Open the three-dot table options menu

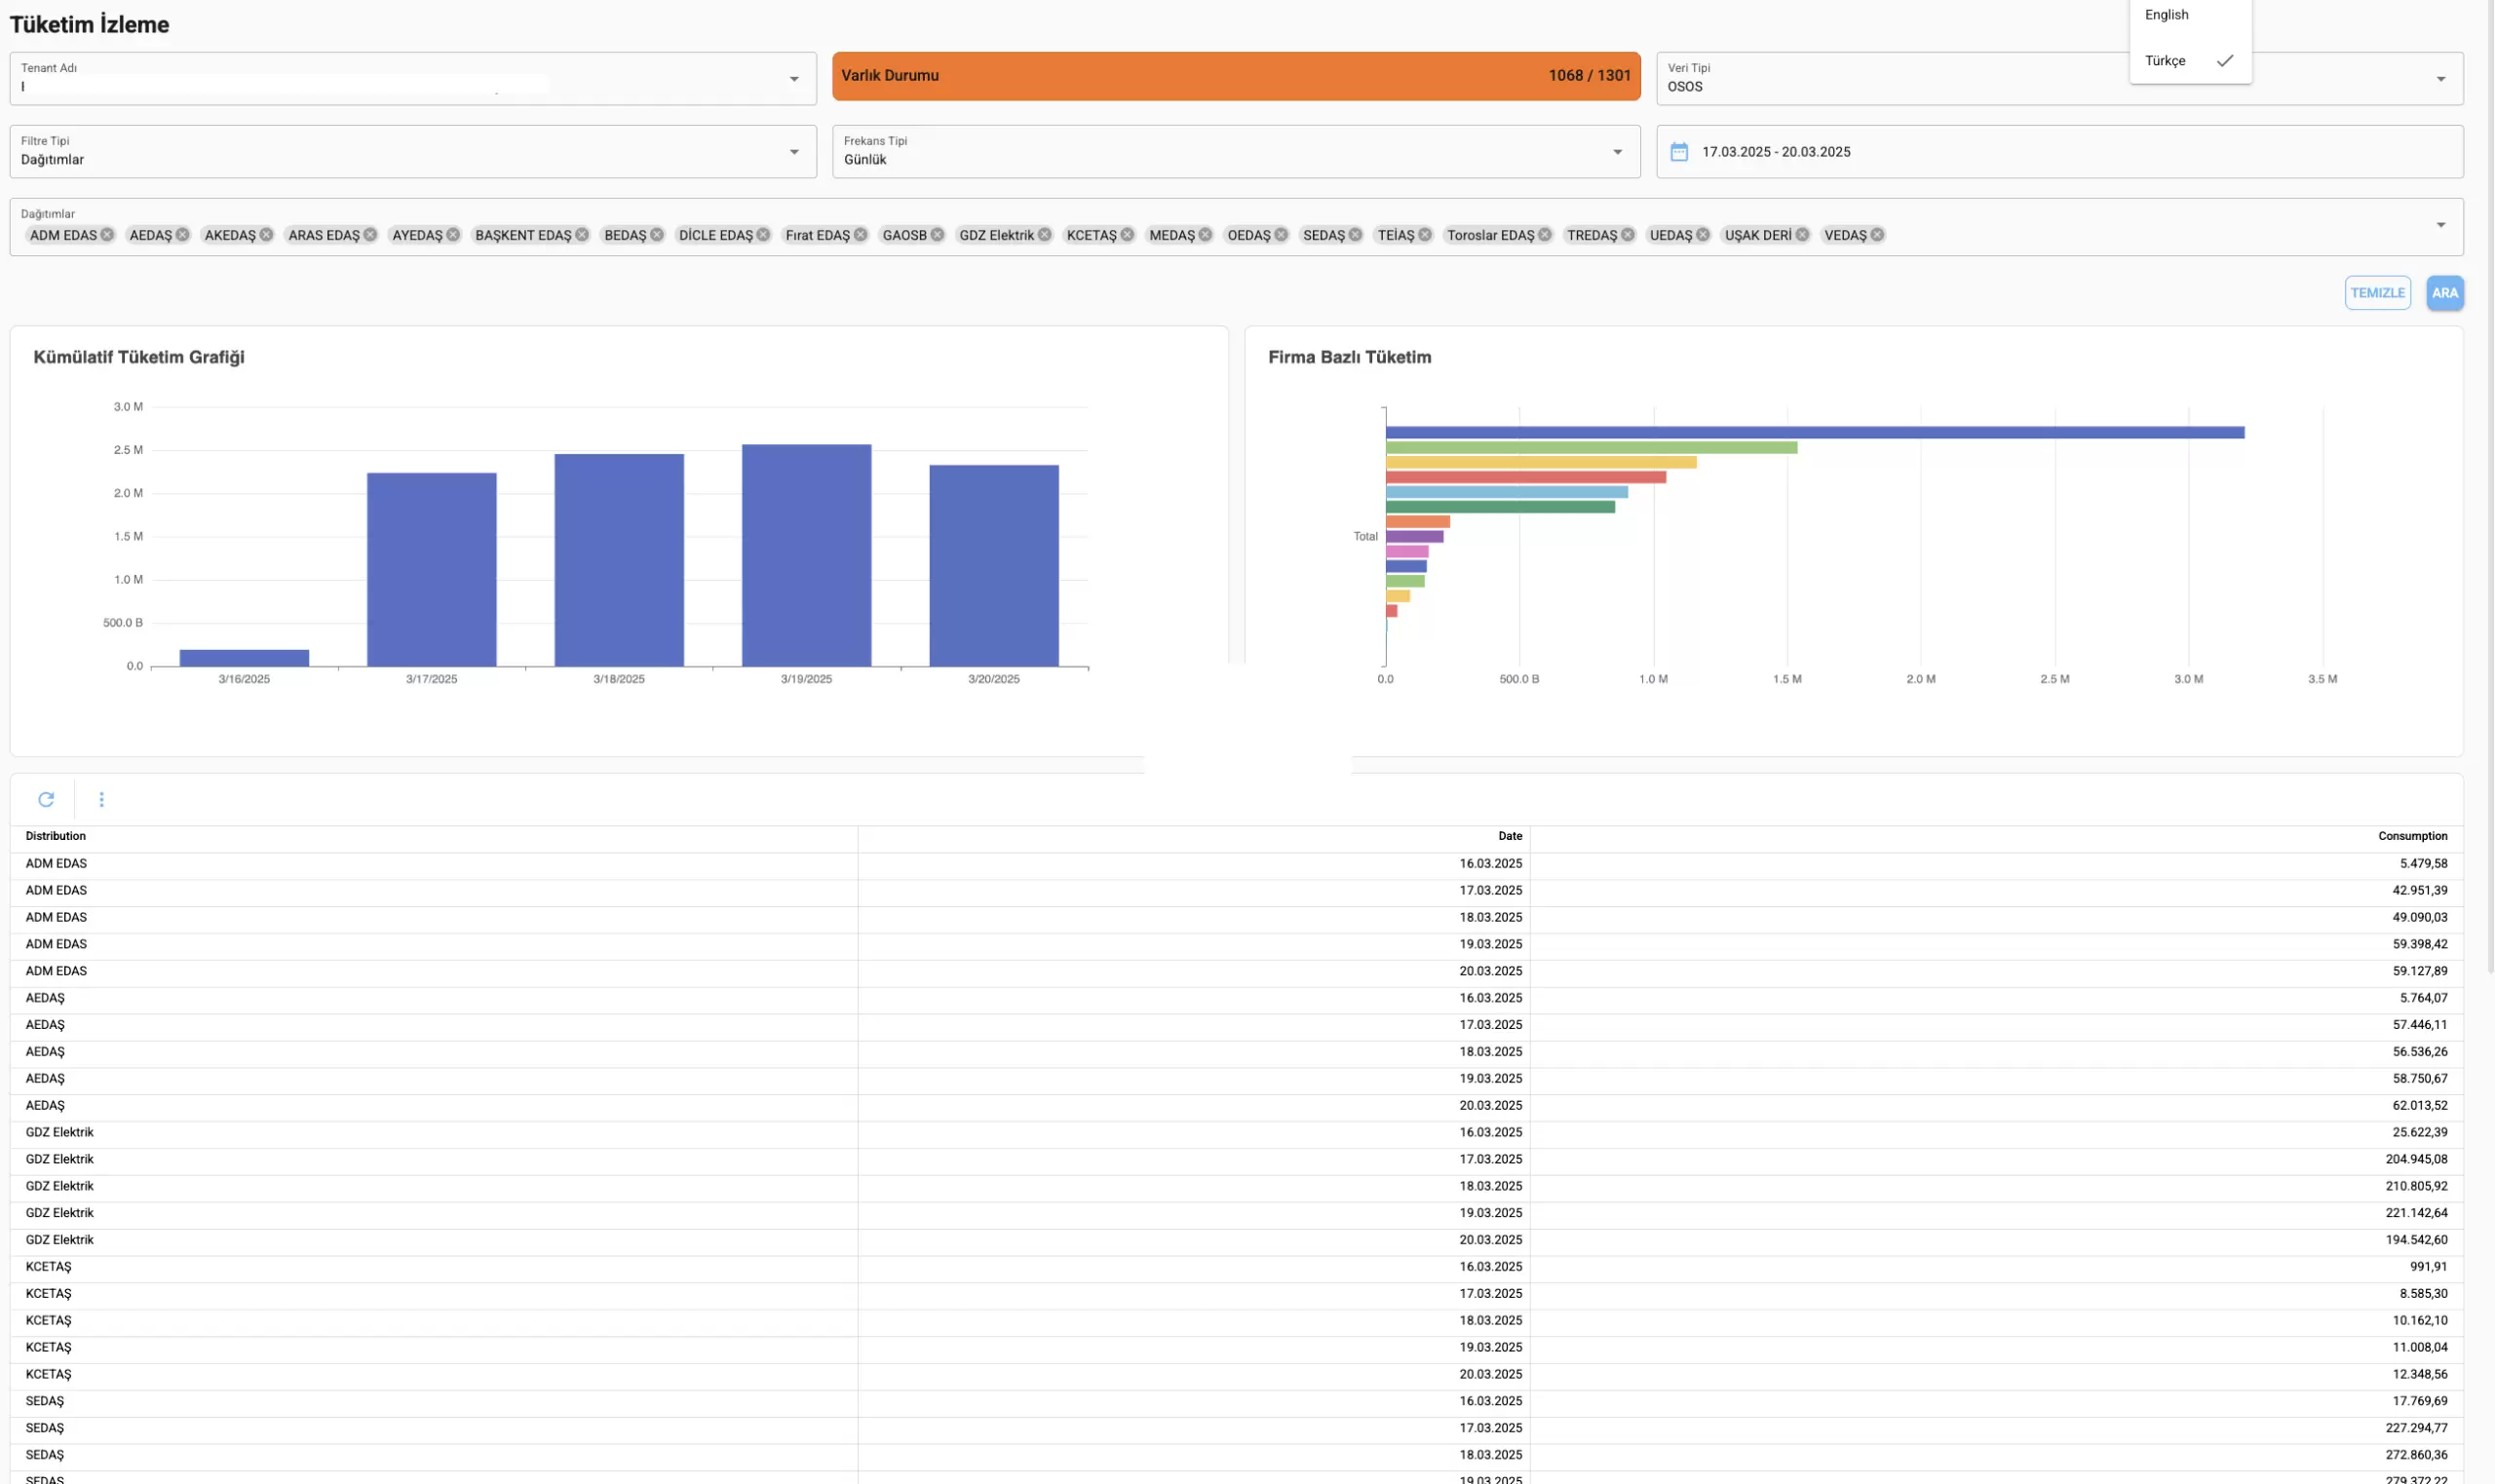[x=101, y=799]
